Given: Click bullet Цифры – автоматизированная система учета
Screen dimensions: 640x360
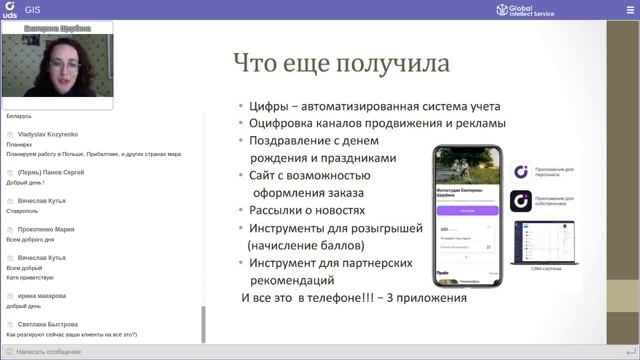Looking at the screenshot, I should point(375,107).
